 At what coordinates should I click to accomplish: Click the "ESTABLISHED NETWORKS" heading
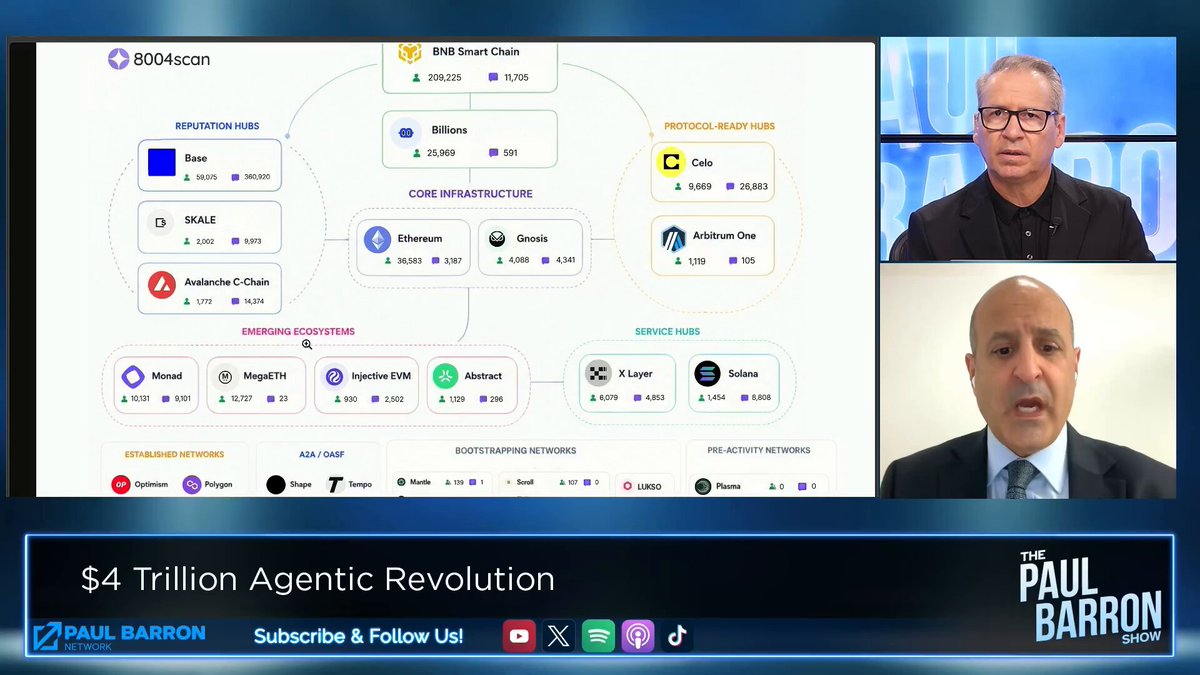[x=174, y=455]
